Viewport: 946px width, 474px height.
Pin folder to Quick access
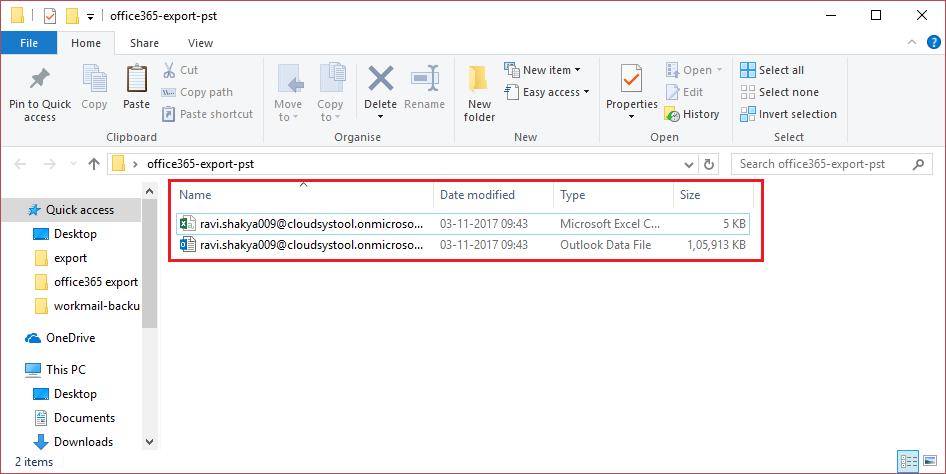pos(40,93)
